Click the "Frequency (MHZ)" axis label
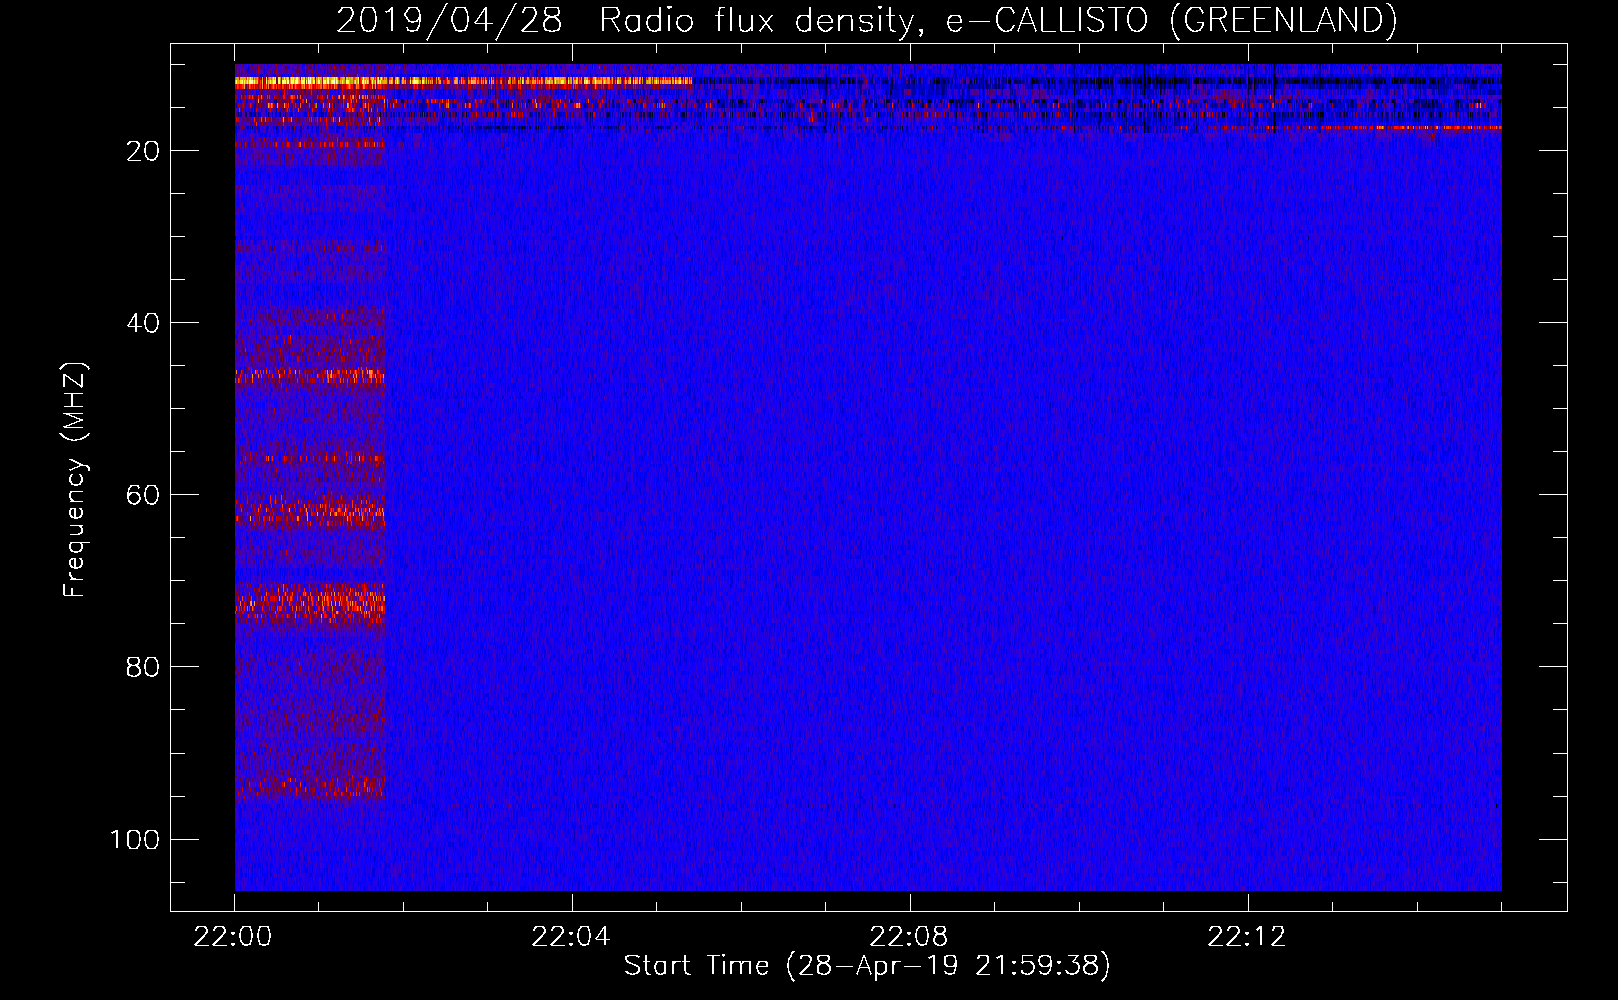 tap(75, 480)
